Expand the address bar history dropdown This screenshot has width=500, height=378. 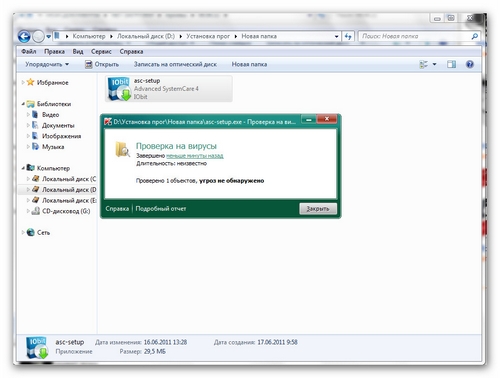coord(336,36)
